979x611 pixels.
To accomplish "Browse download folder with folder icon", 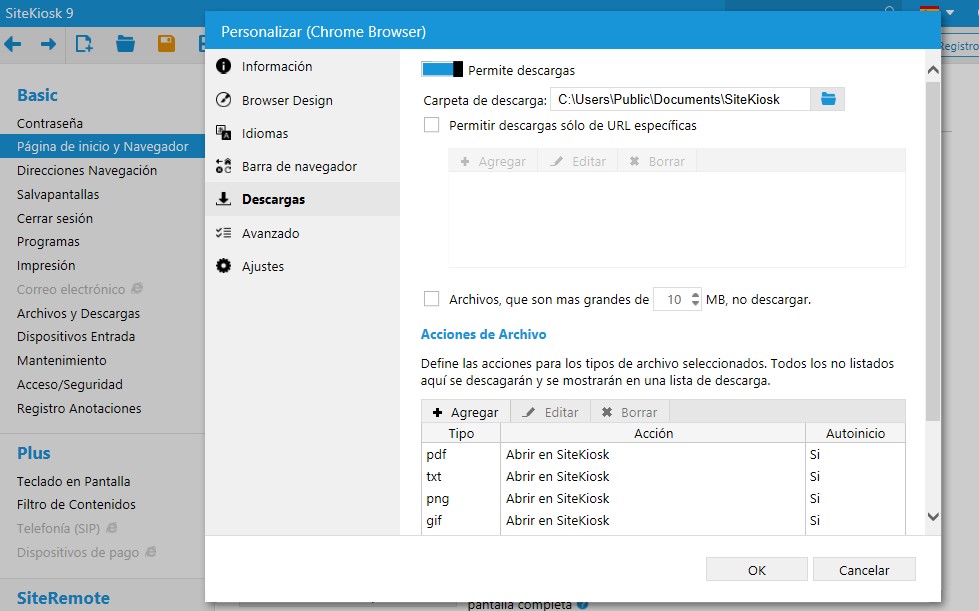I will [x=828, y=99].
